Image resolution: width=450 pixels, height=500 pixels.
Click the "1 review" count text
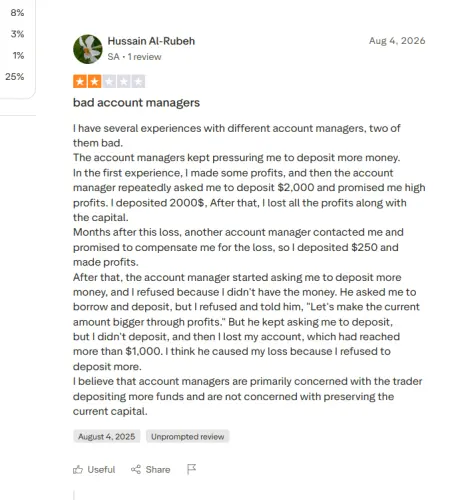point(145,57)
